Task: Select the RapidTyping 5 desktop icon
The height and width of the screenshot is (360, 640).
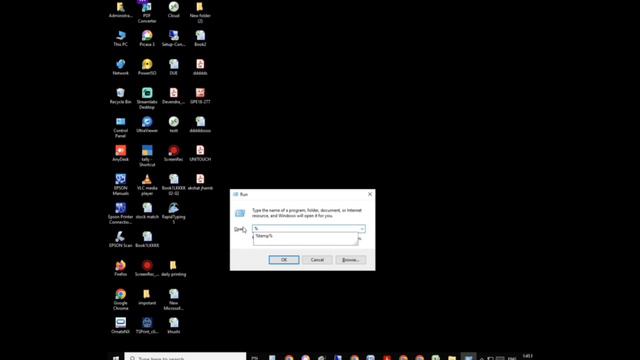Action: tap(173, 213)
